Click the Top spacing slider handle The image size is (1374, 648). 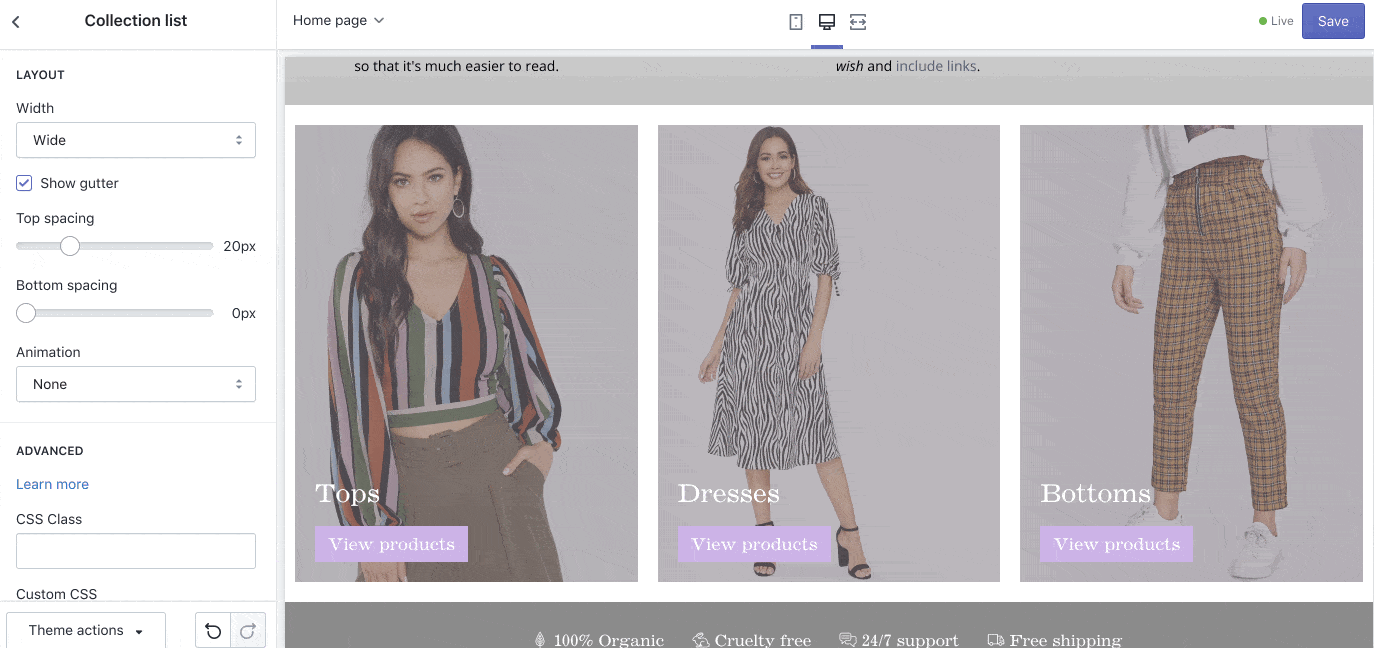click(70, 246)
